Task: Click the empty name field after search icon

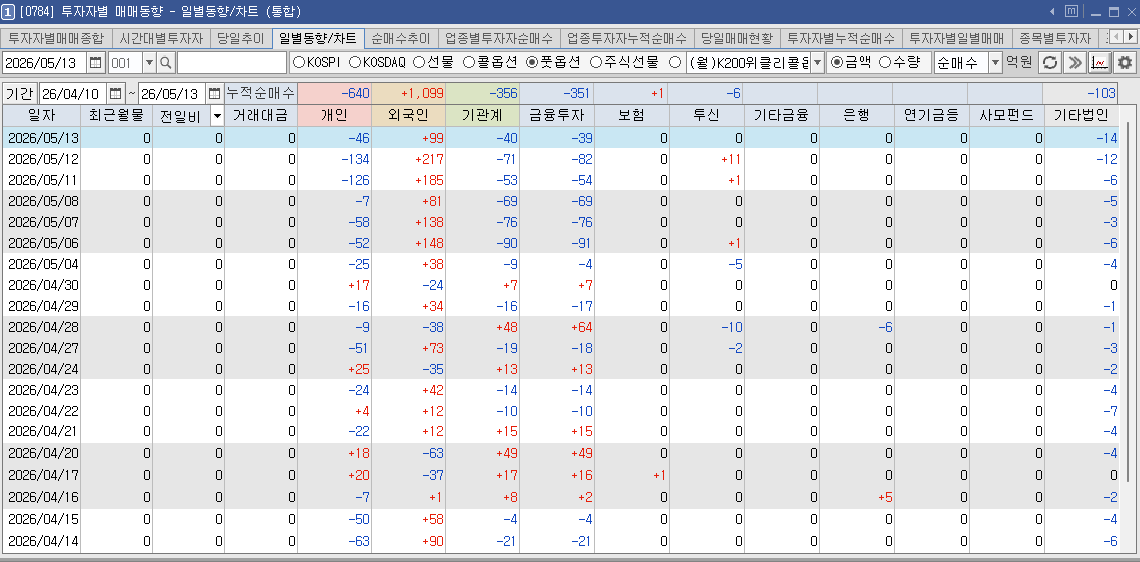Action: point(232,63)
